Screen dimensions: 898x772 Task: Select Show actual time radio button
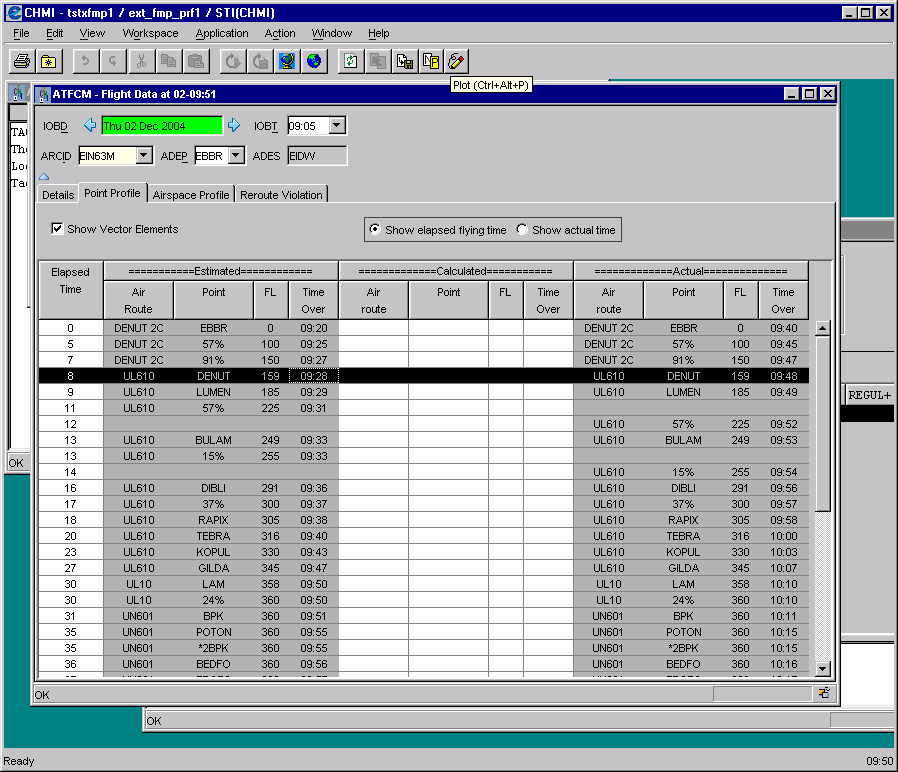(x=522, y=230)
